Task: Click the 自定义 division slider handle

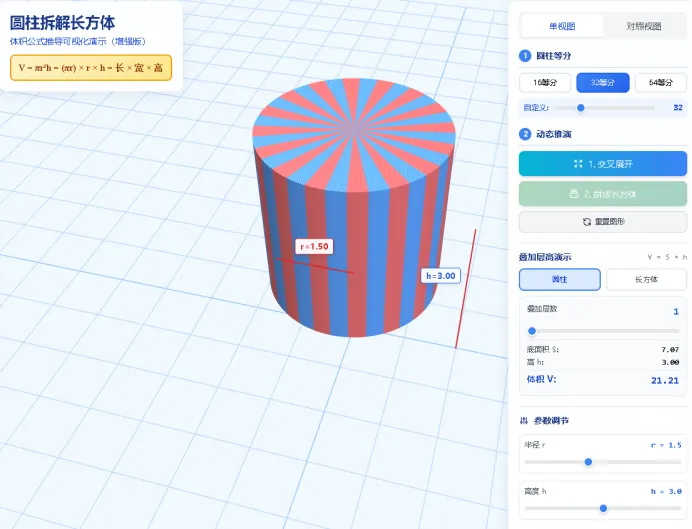Action: pyautogui.click(x=581, y=108)
